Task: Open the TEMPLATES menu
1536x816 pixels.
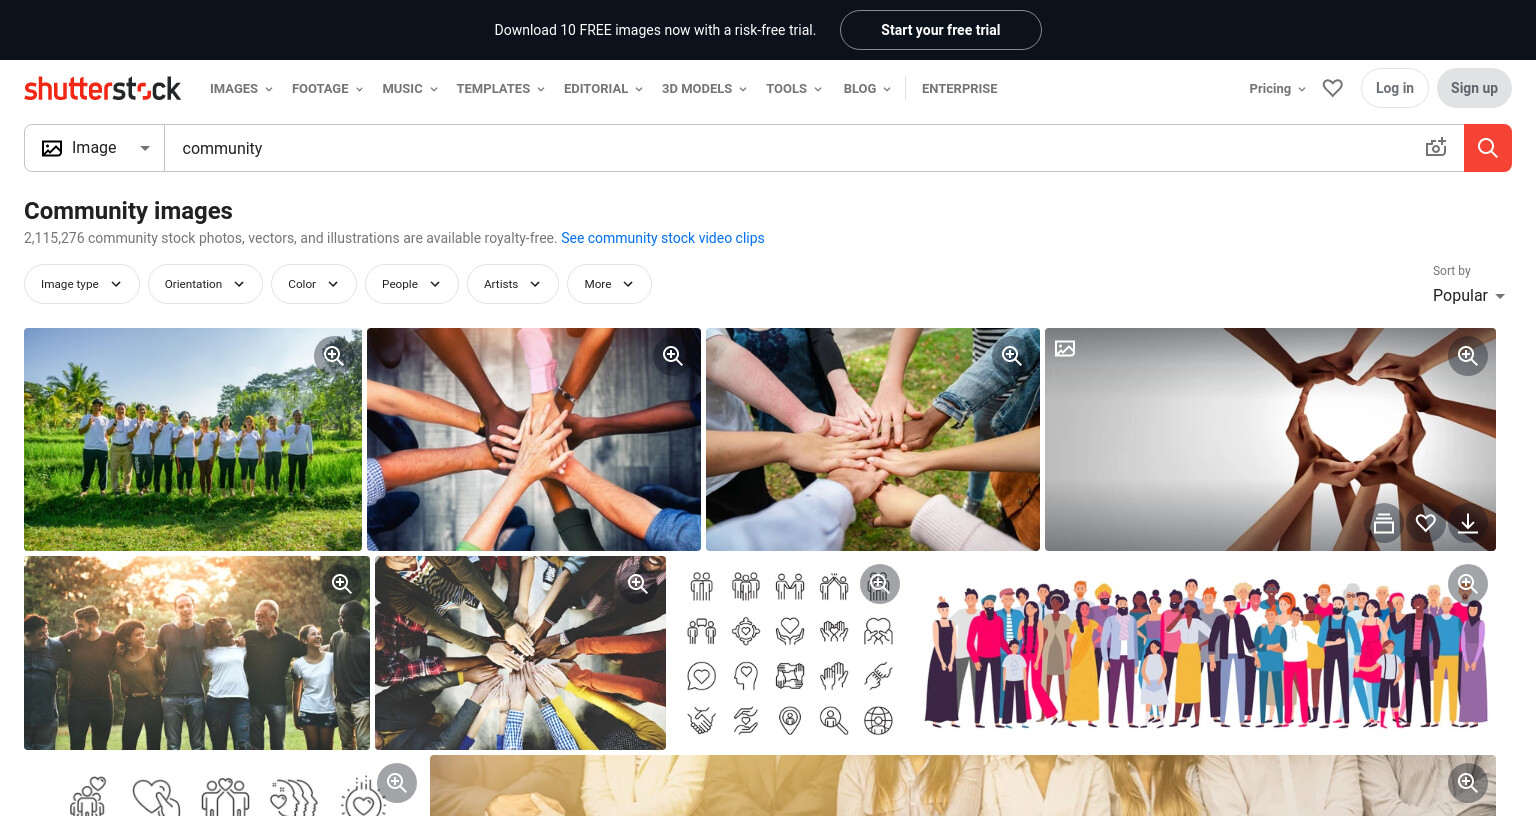Action: pyautogui.click(x=500, y=89)
